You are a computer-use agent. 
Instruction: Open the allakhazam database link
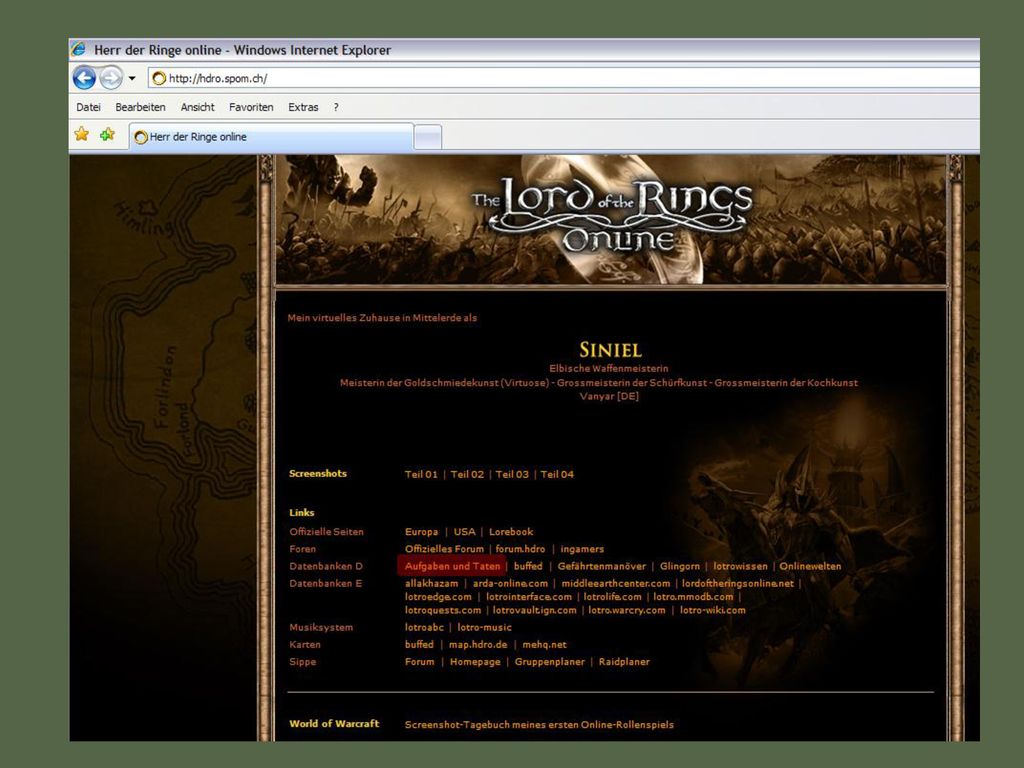[432, 583]
